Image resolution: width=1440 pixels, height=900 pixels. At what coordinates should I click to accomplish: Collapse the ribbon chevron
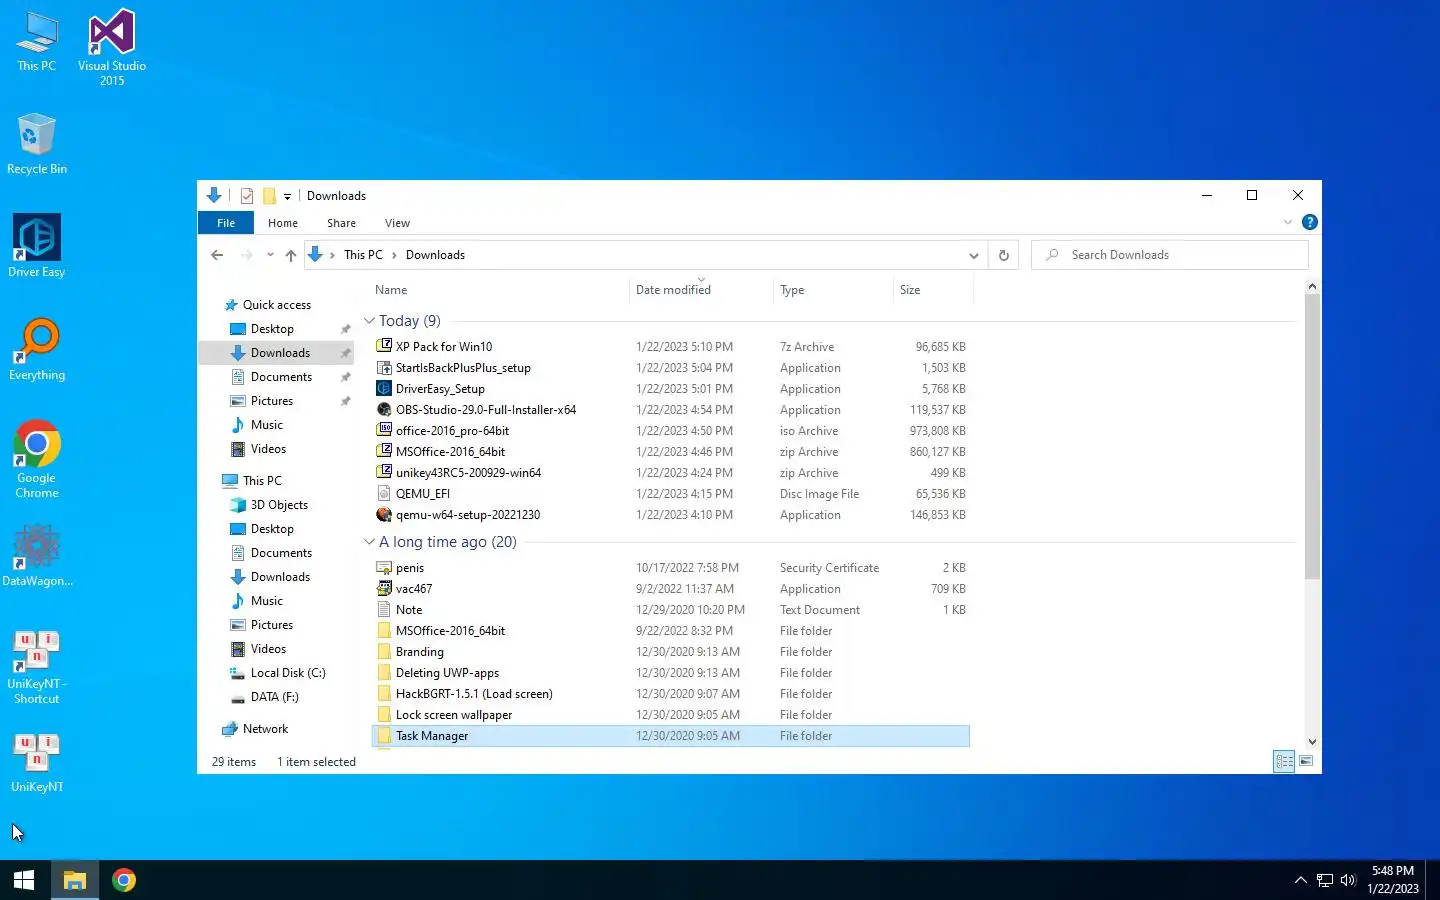click(1288, 222)
